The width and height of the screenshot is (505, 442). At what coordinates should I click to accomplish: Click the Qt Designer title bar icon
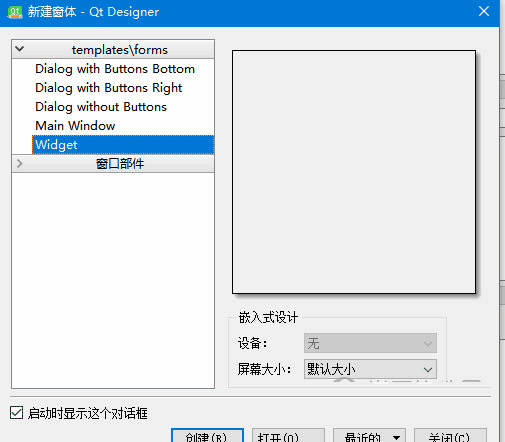pyautogui.click(x=15, y=12)
